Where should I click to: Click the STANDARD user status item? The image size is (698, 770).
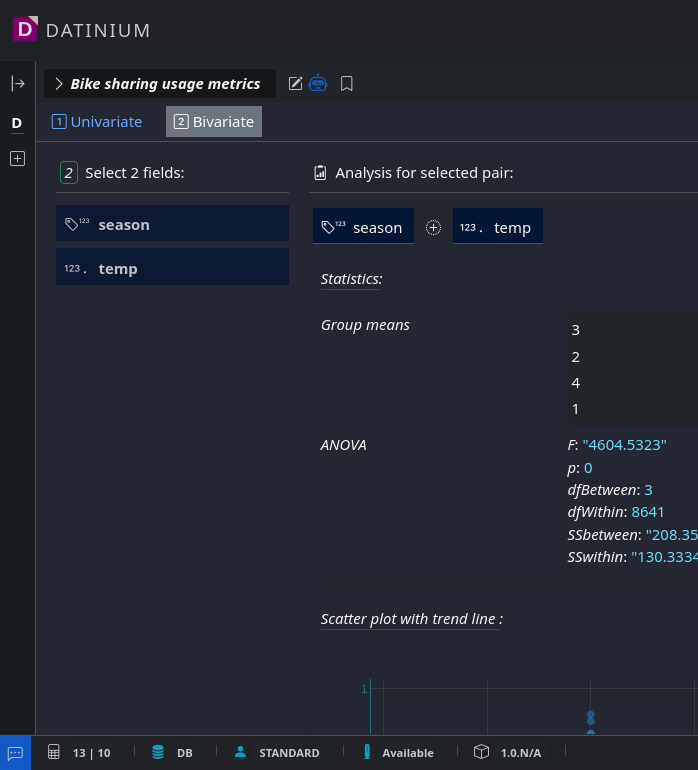coord(277,753)
